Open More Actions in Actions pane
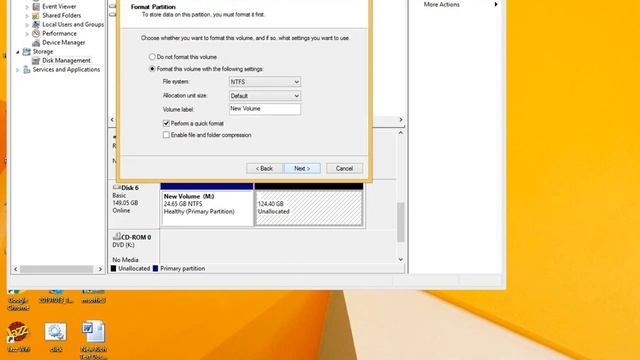This screenshot has width=640, height=360. pyautogui.click(x=441, y=4)
